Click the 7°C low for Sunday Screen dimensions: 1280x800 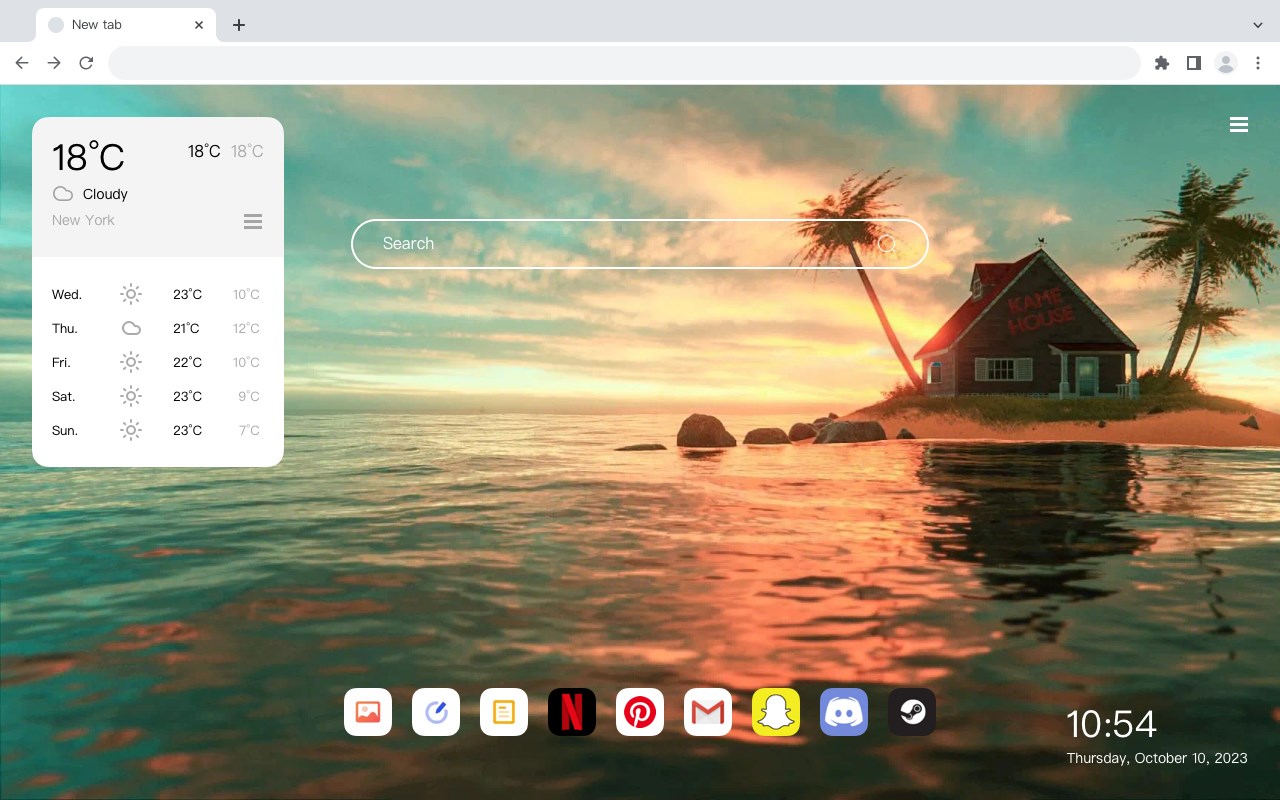click(249, 431)
